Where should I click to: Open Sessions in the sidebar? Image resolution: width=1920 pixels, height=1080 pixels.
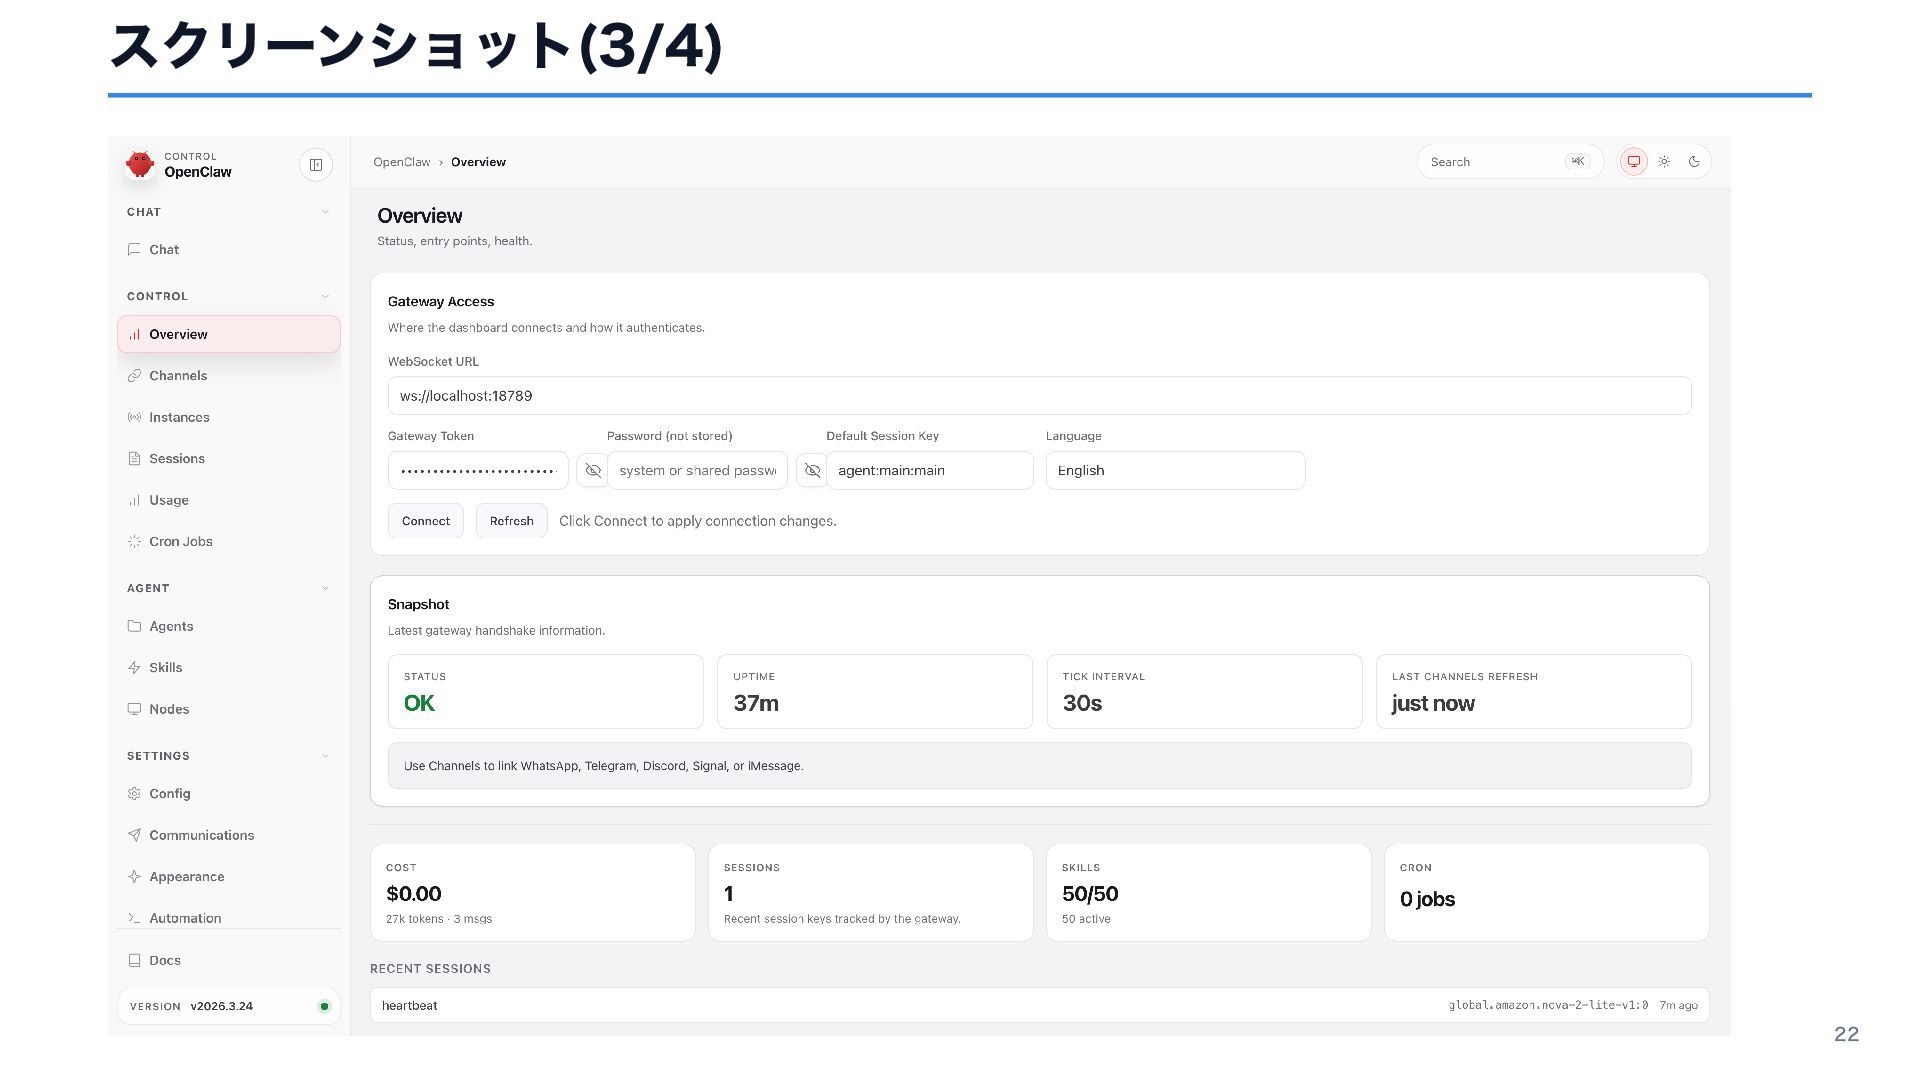point(176,459)
